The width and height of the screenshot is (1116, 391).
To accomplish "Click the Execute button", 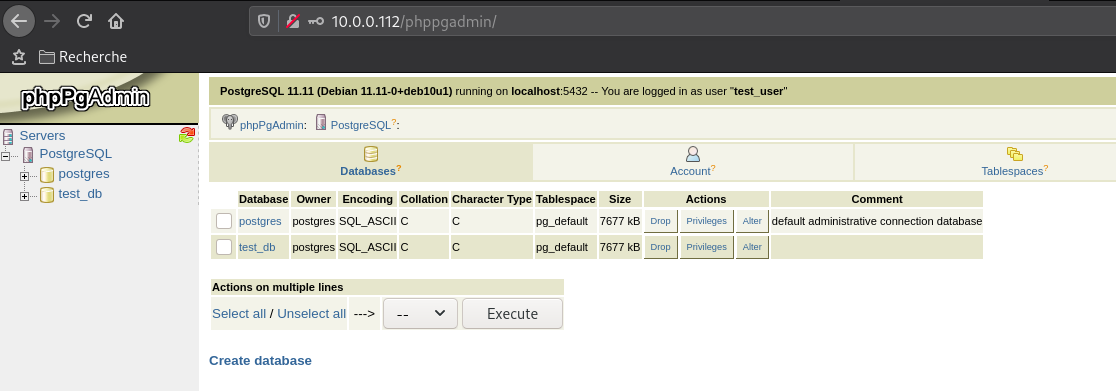I will [x=512, y=313].
